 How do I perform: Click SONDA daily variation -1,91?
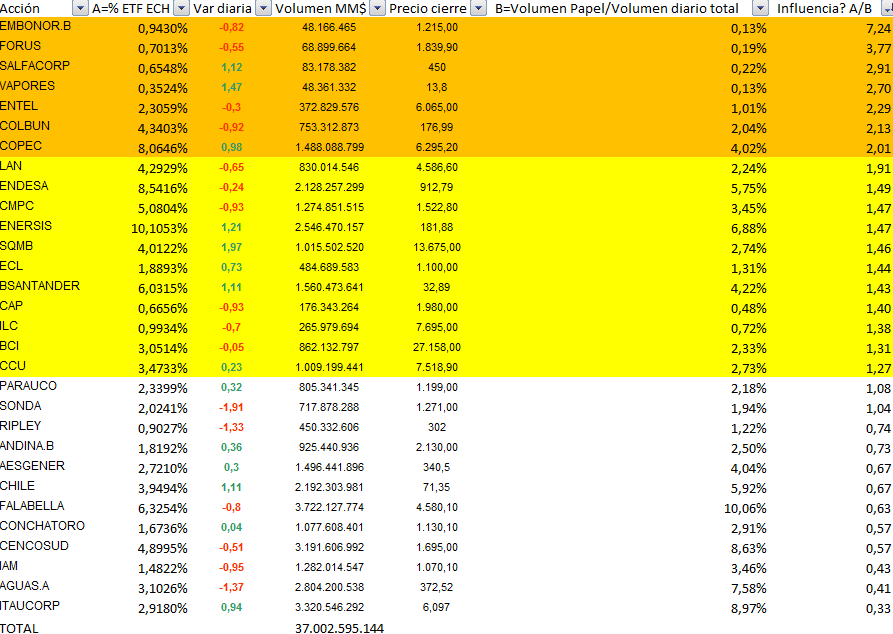[231, 407]
